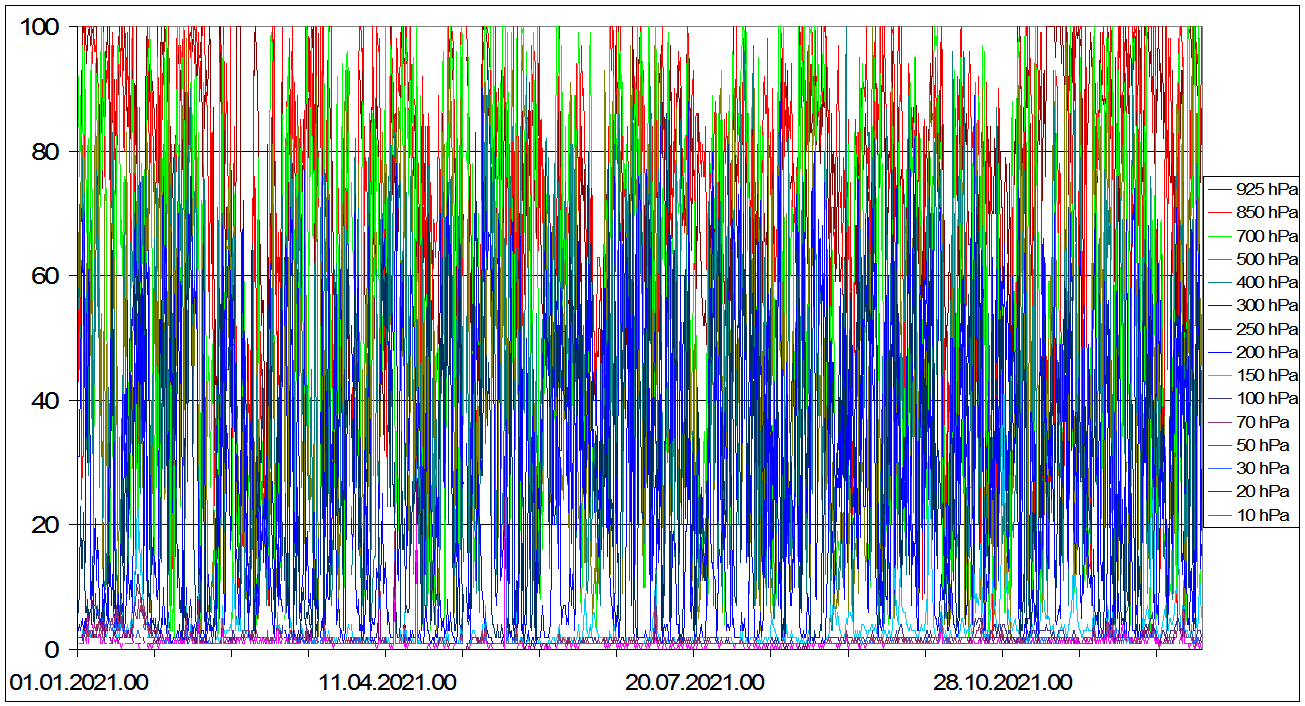
Task: Click the 28.10.2021.00 x-axis date label
Action: tap(1003, 683)
